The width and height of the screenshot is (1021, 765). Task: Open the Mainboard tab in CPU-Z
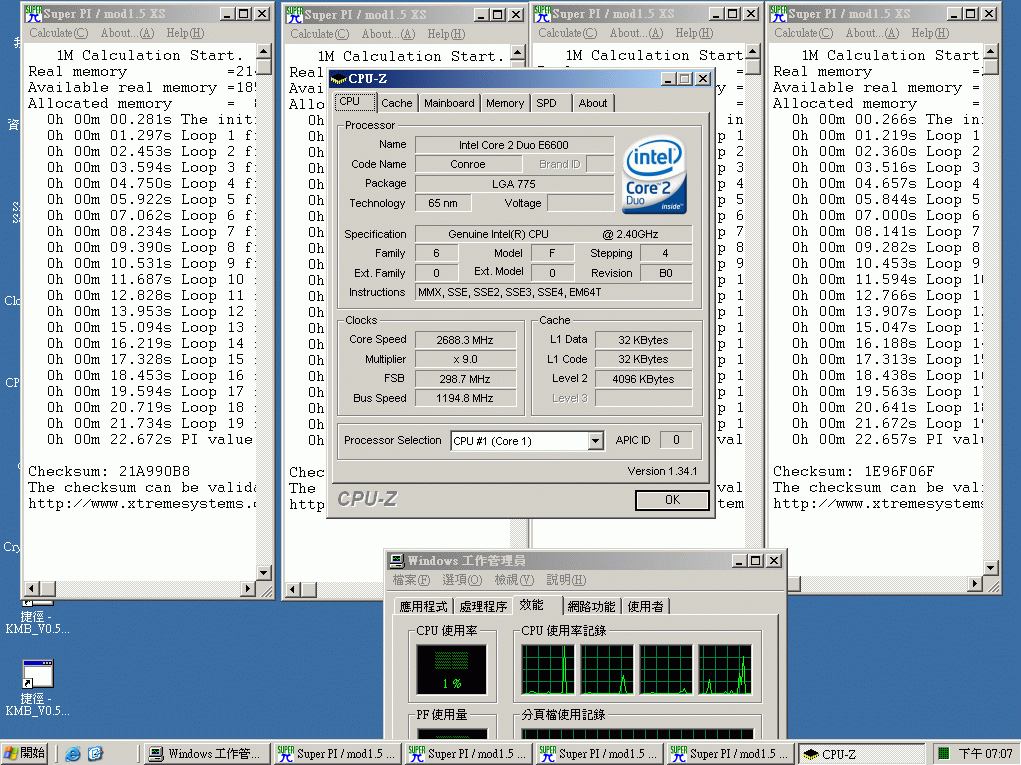(x=449, y=103)
